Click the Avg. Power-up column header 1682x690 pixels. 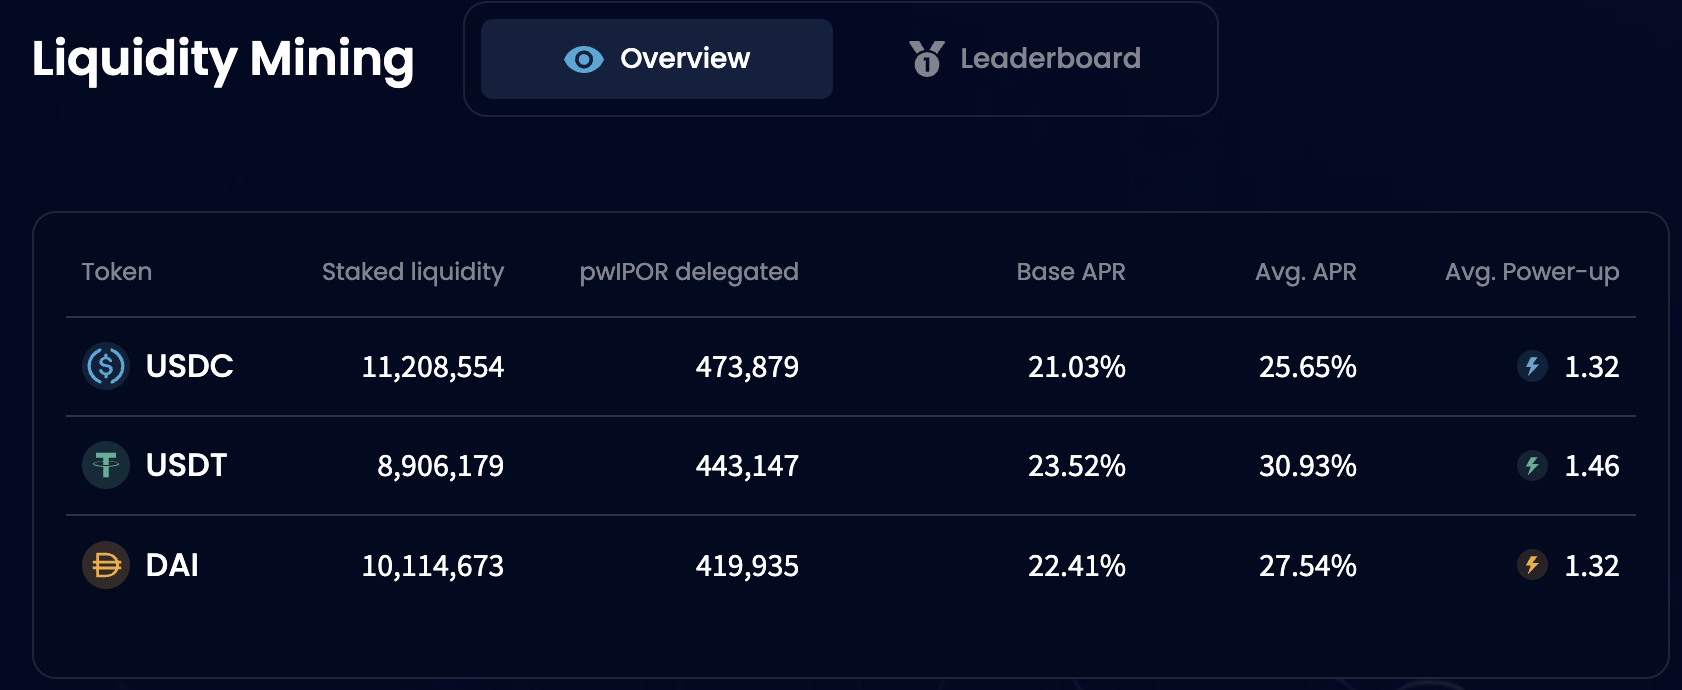click(x=1532, y=271)
